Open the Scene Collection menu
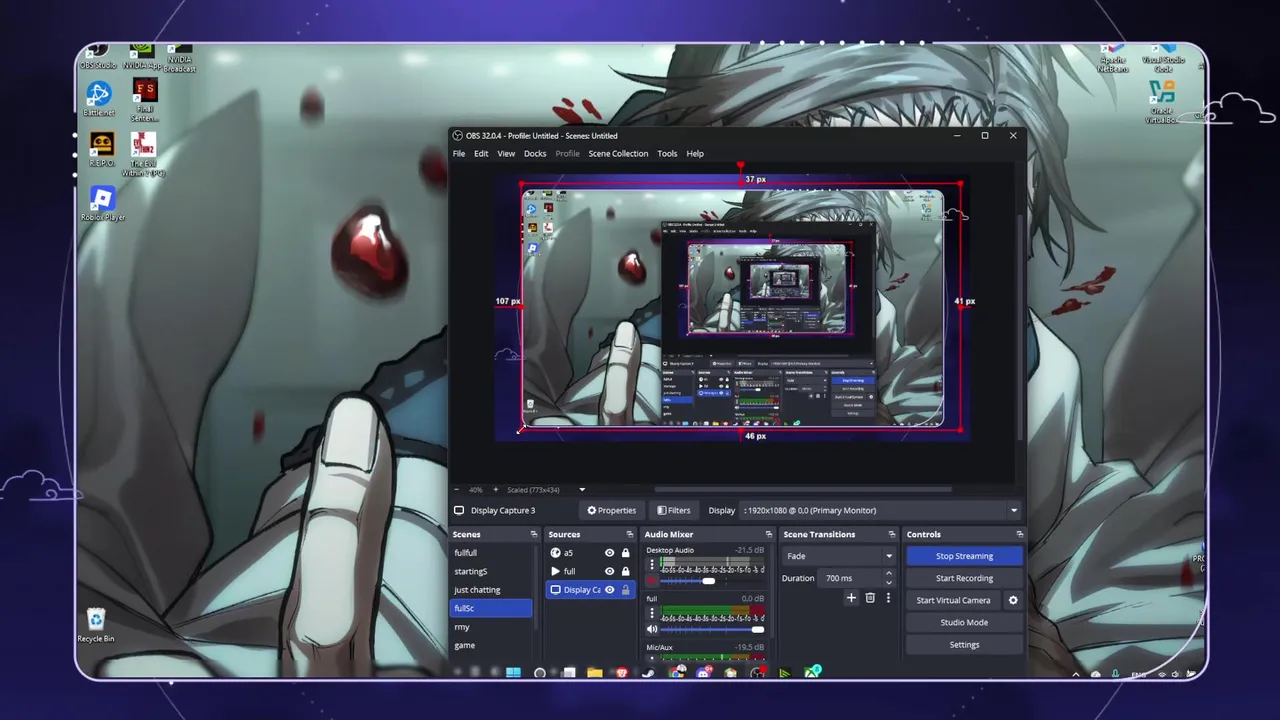The width and height of the screenshot is (1280, 720). pyautogui.click(x=618, y=153)
